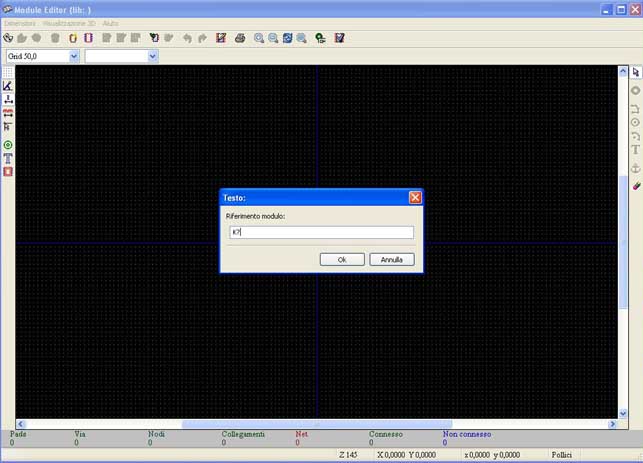
Task: Click the module check icon at toolbar end
Action: coord(340,38)
